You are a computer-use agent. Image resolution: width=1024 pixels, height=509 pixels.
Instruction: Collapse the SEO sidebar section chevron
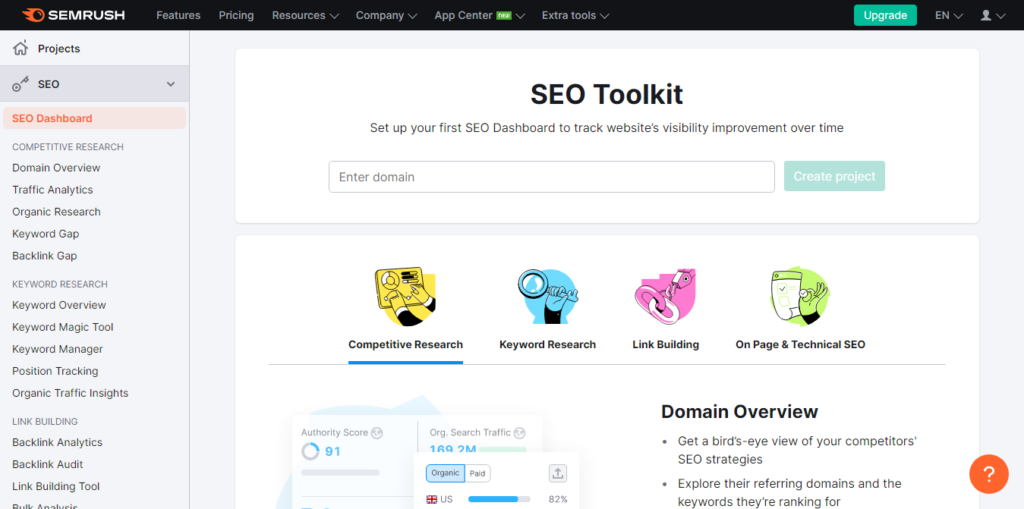[171, 84]
